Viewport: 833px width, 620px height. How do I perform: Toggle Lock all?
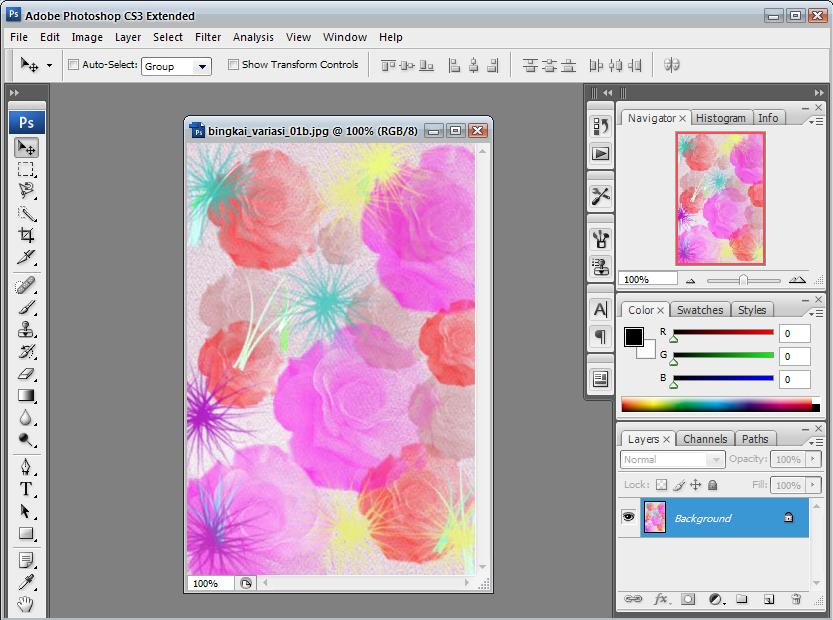coord(713,485)
